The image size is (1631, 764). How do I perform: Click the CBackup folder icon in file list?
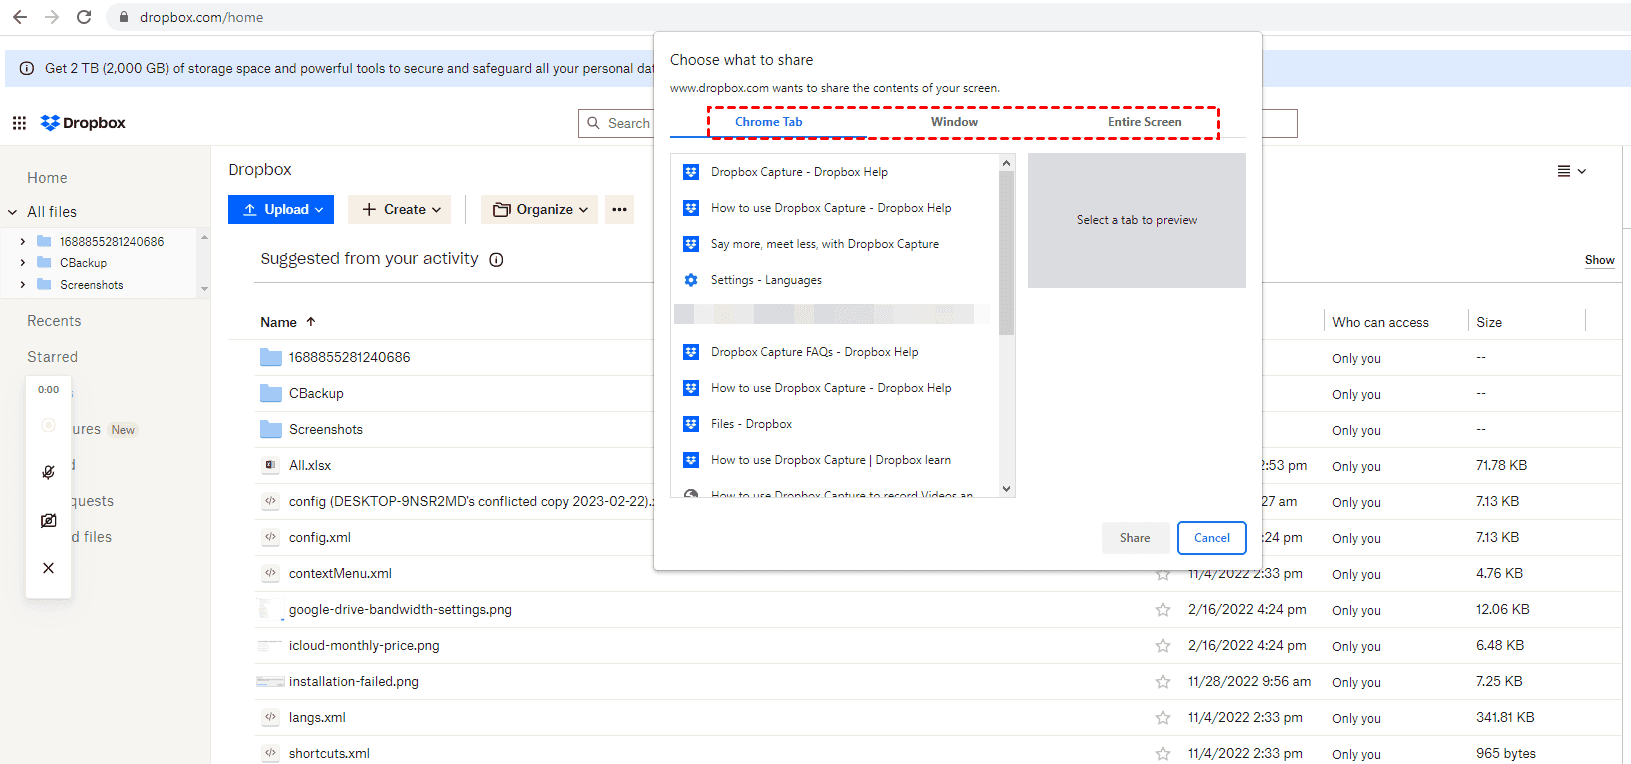tap(271, 393)
